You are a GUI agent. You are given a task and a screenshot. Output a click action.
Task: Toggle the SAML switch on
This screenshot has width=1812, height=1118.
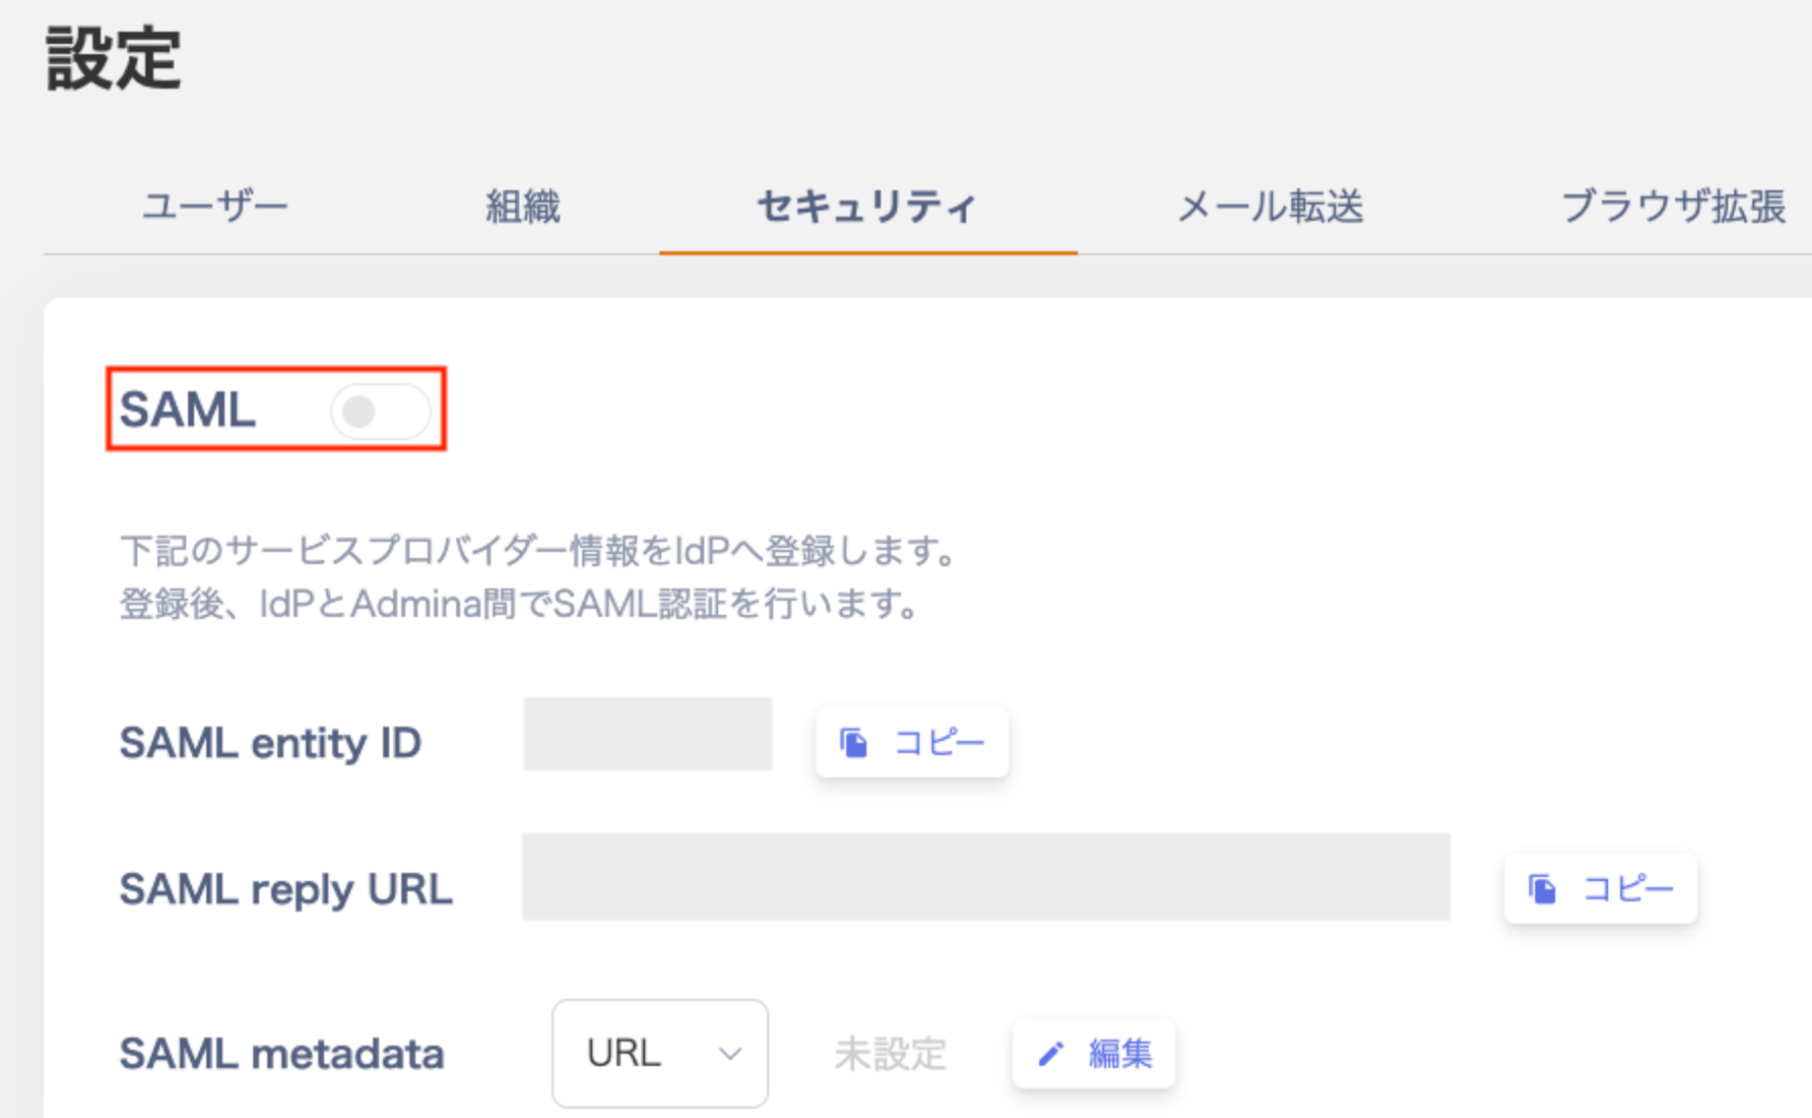(x=380, y=411)
